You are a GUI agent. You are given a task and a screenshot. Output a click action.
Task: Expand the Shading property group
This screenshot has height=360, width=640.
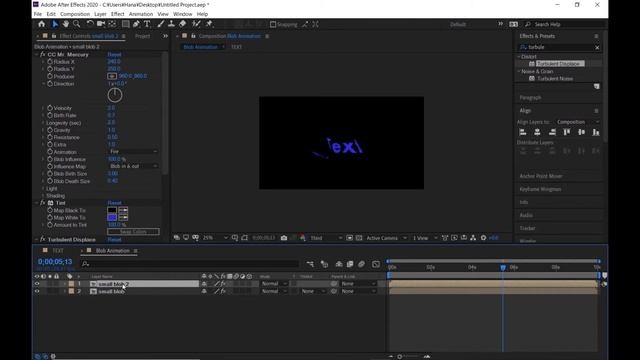43,196
